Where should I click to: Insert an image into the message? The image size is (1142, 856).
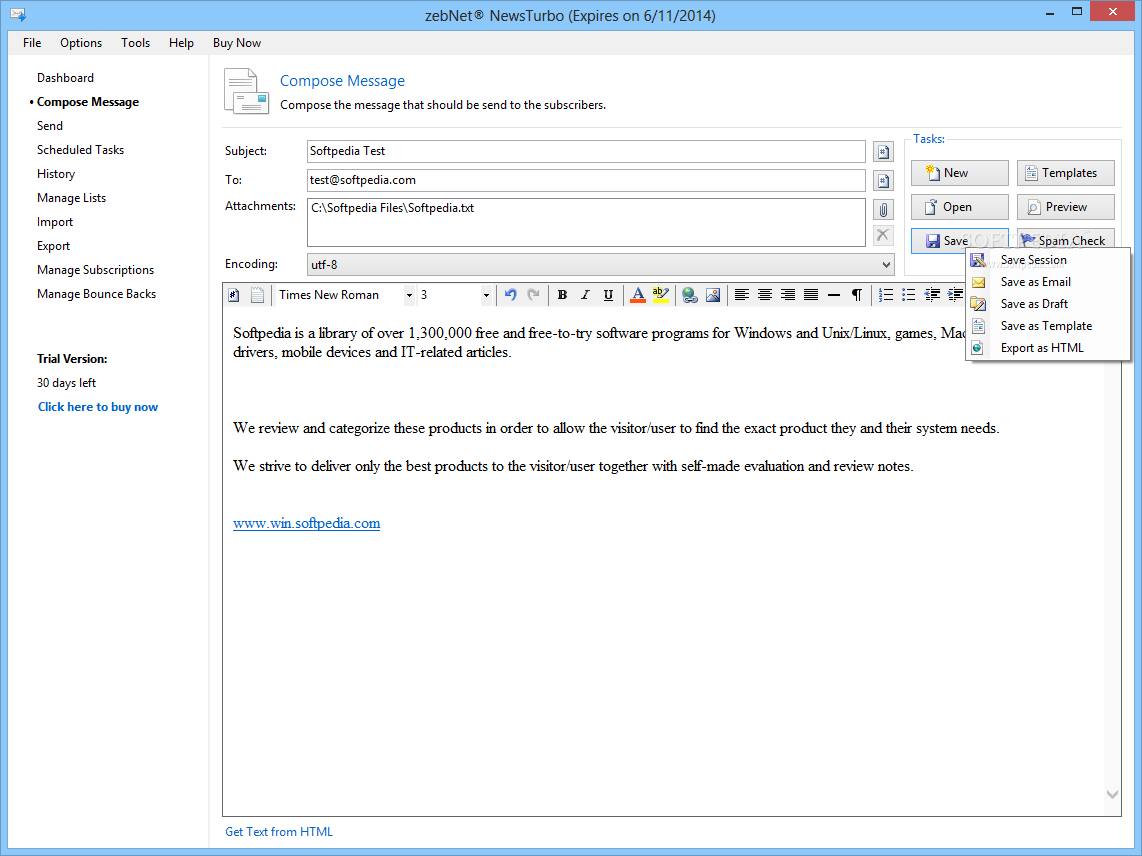(713, 295)
